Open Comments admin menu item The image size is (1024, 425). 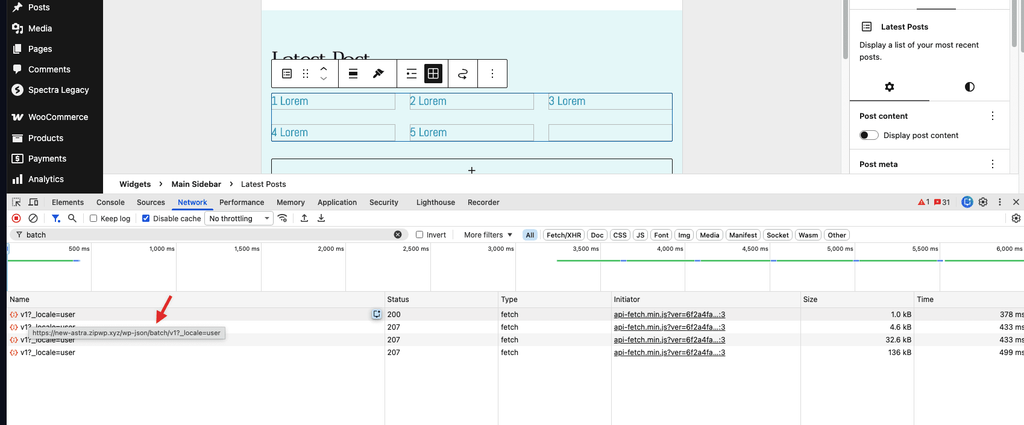[51, 69]
